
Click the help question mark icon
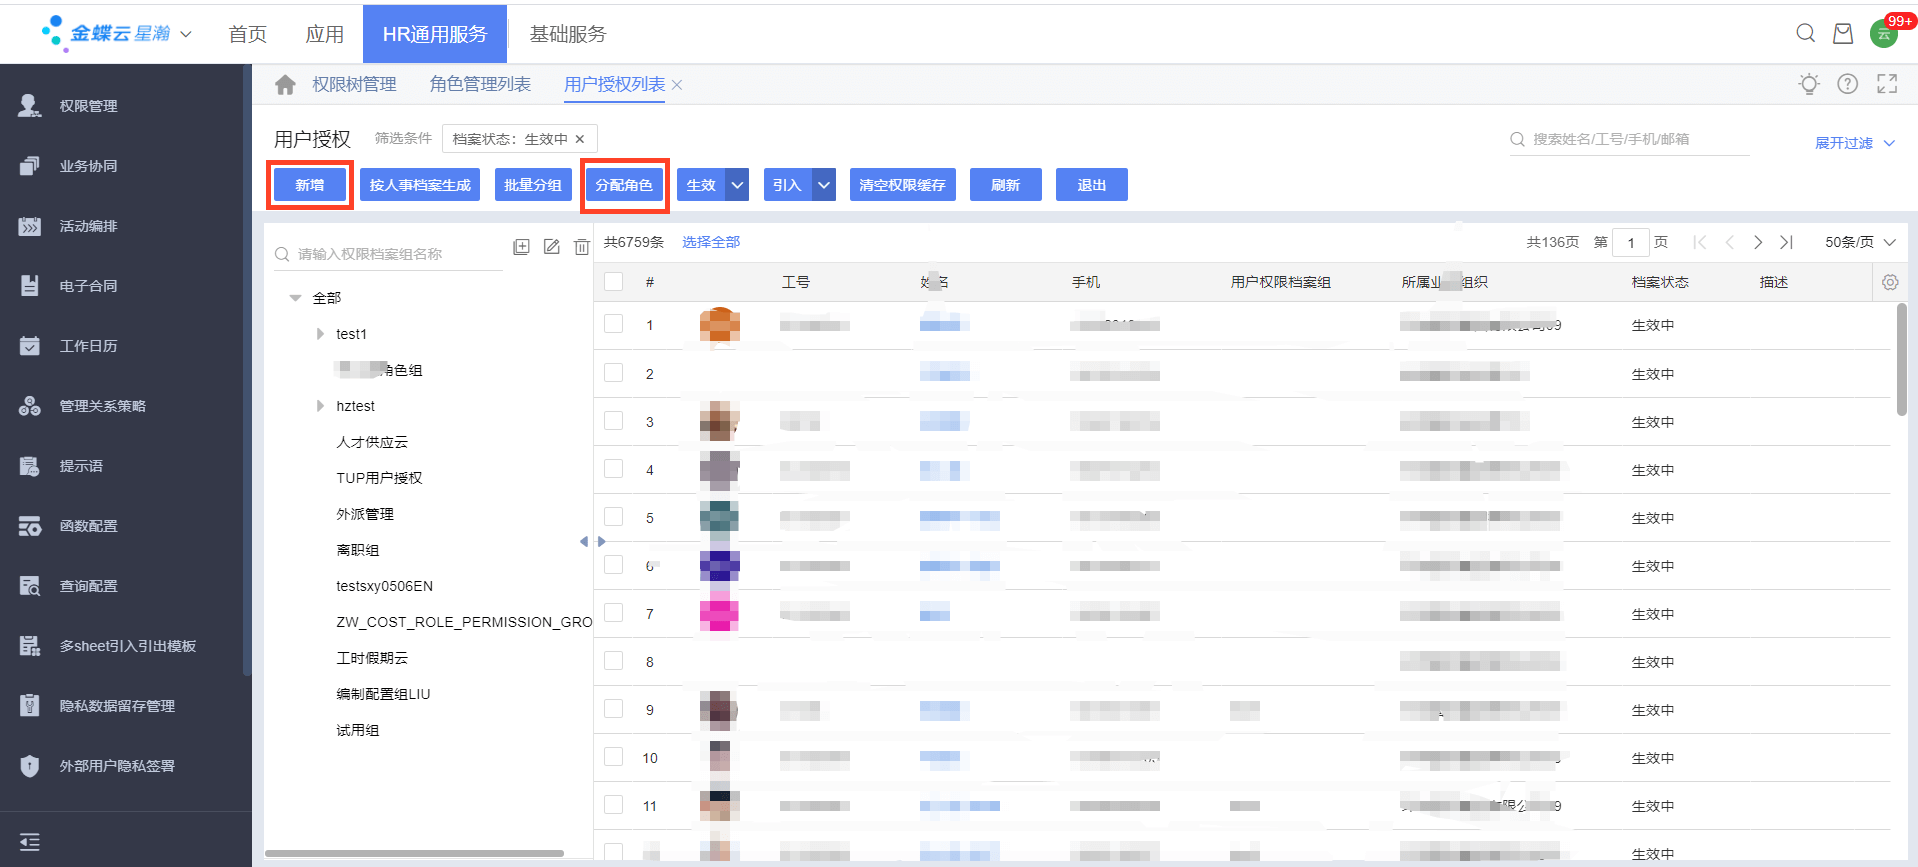click(1847, 84)
